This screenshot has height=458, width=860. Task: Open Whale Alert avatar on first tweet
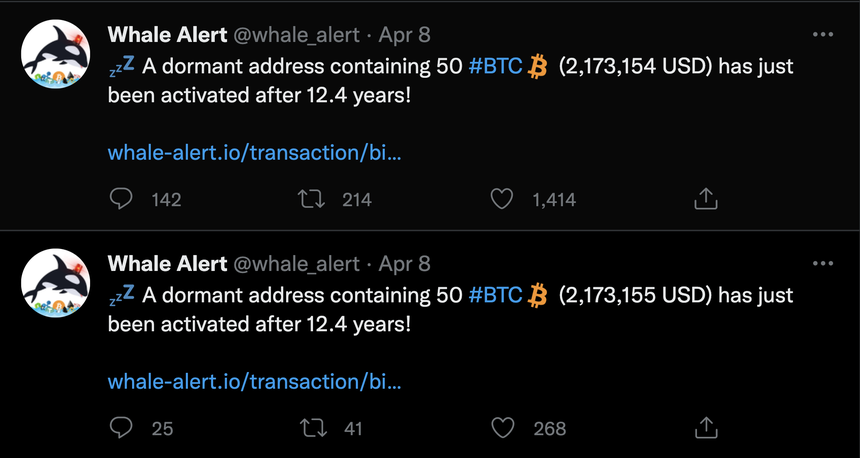pos(55,54)
